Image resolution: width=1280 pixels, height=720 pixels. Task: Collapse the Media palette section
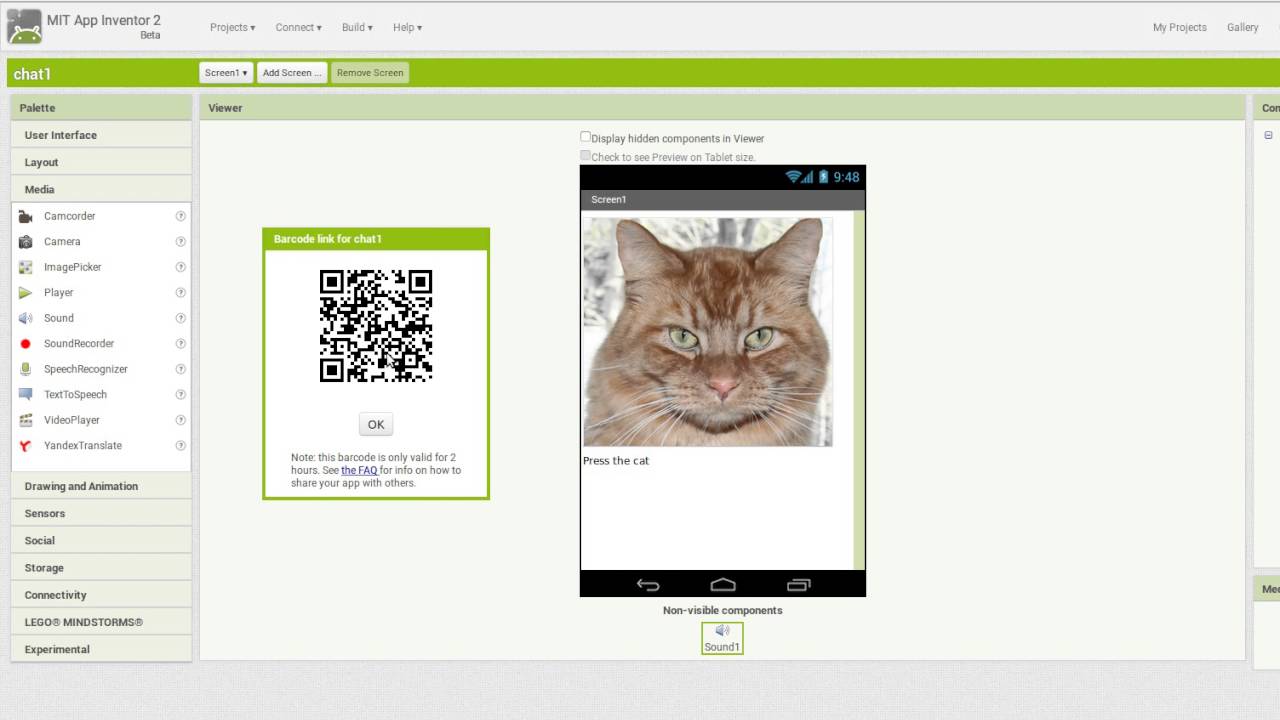click(x=101, y=189)
